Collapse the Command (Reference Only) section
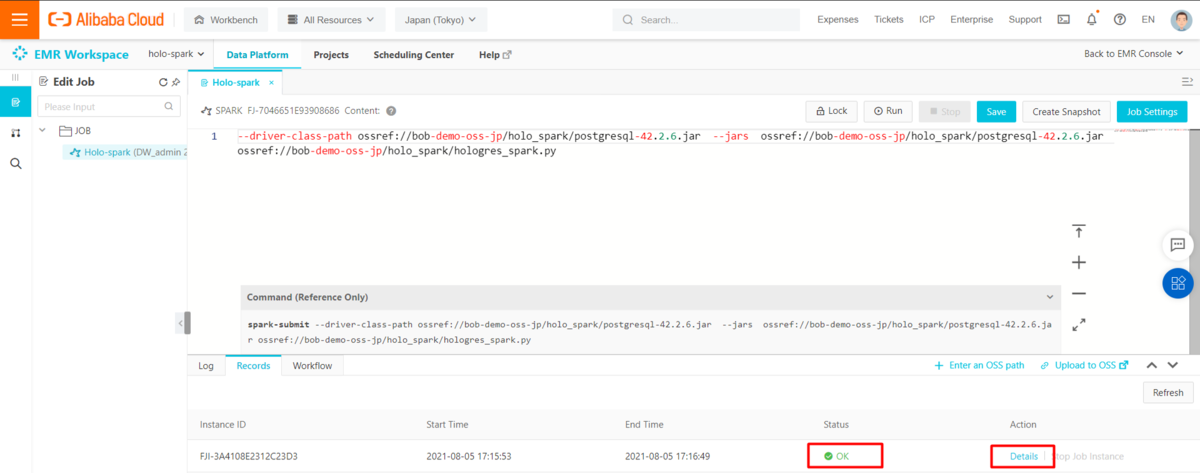This screenshot has height=473, width=1200. (1049, 297)
